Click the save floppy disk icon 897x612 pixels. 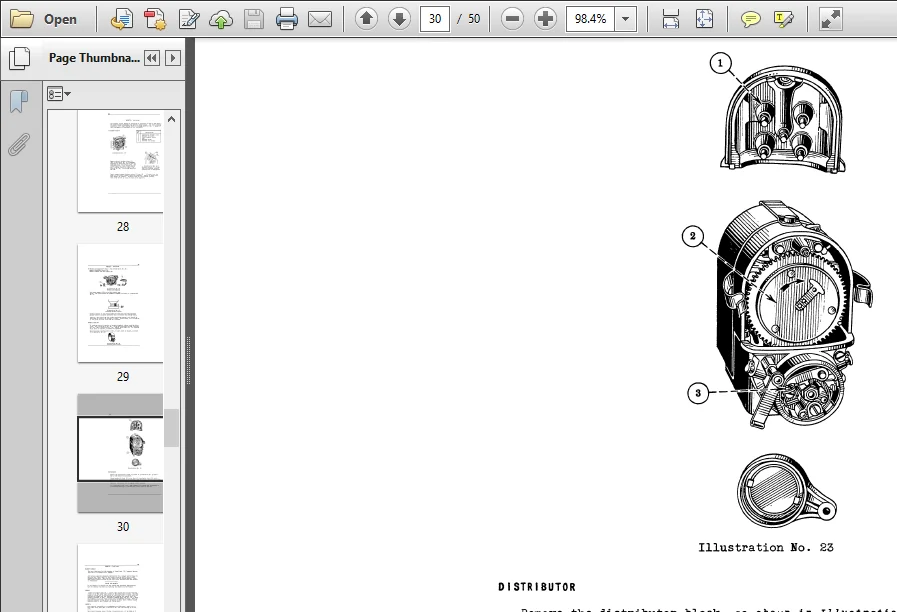point(254,19)
